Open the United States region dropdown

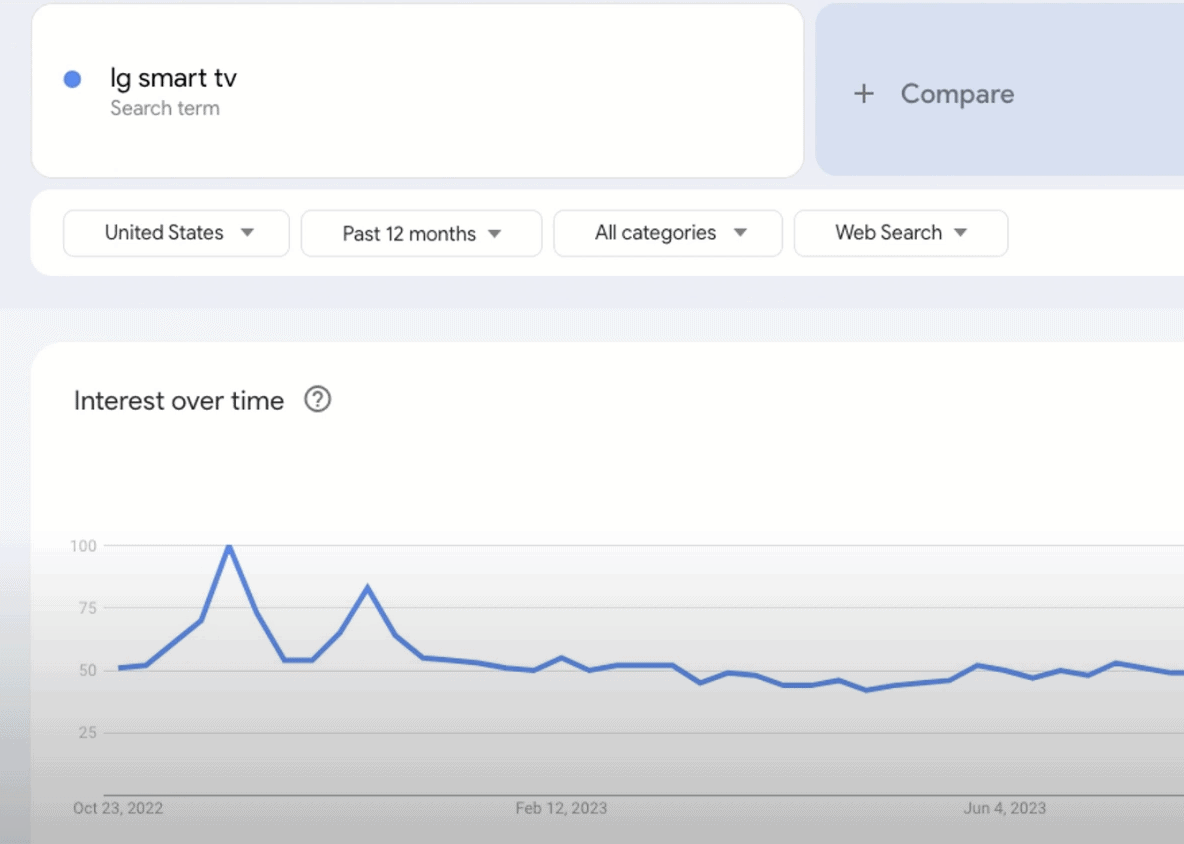coord(176,233)
